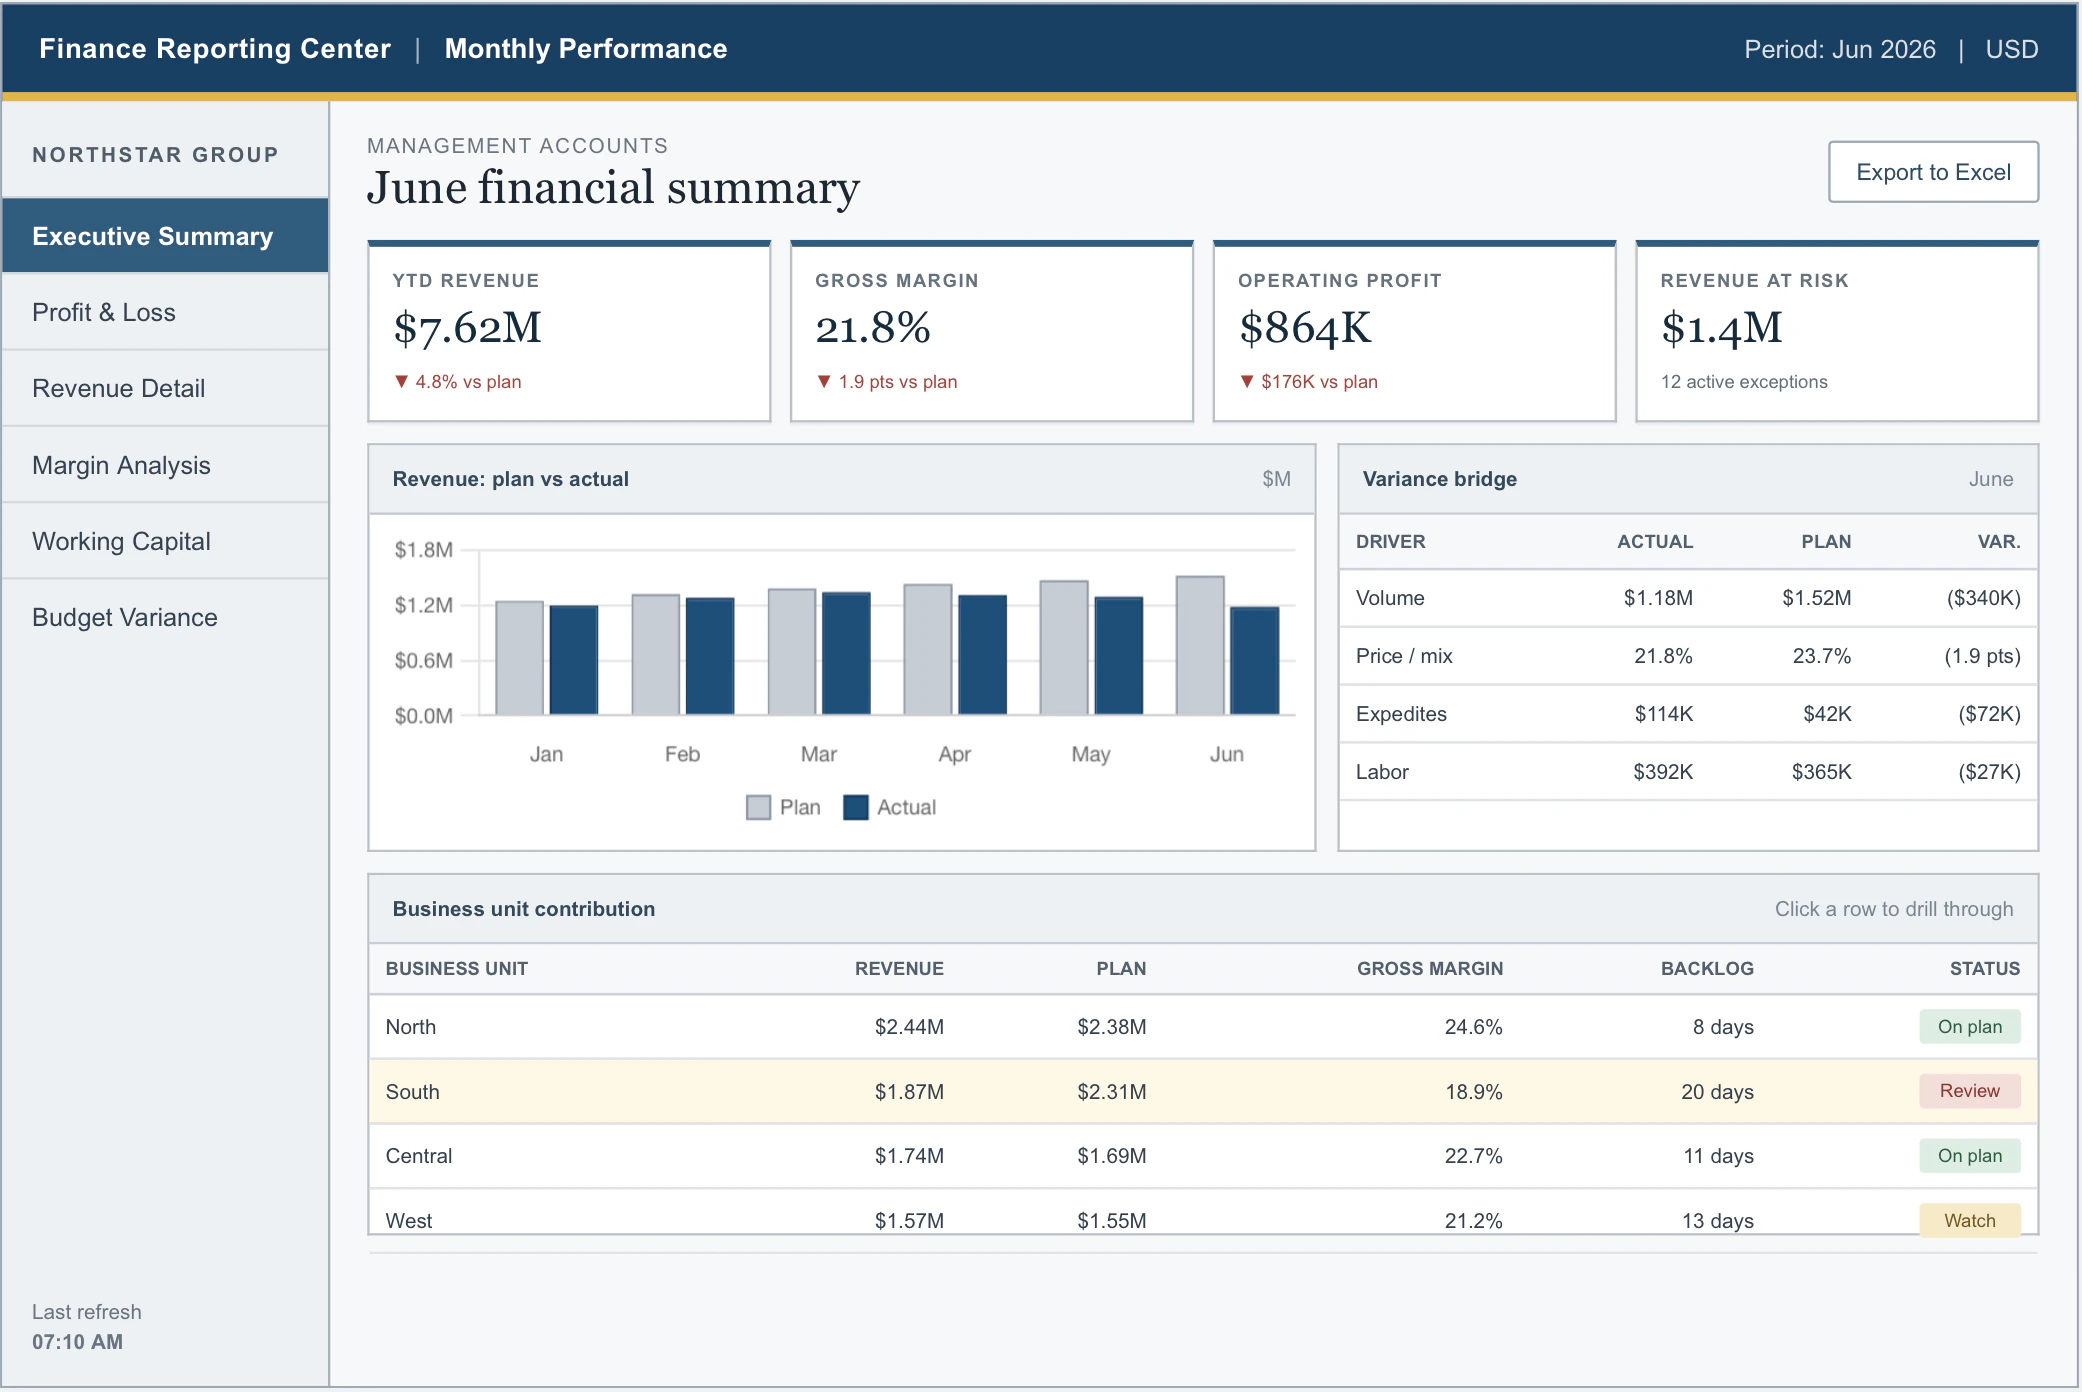Click the On plan badge for Central

(x=1970, y=1156)
